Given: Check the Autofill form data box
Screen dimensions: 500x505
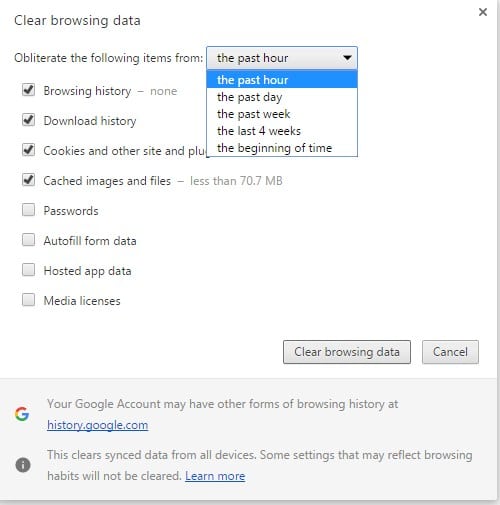Looking at the screenshot, I should coord(28,240).
